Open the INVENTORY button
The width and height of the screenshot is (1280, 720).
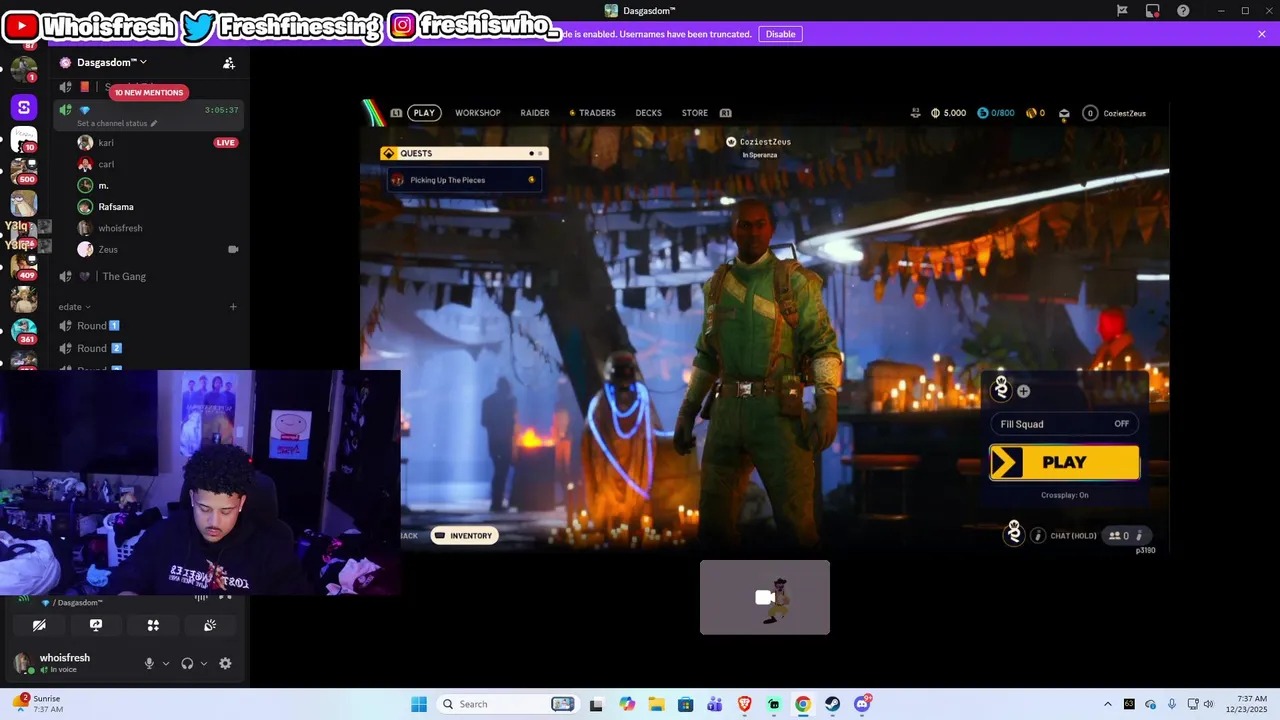coord(463,536)
